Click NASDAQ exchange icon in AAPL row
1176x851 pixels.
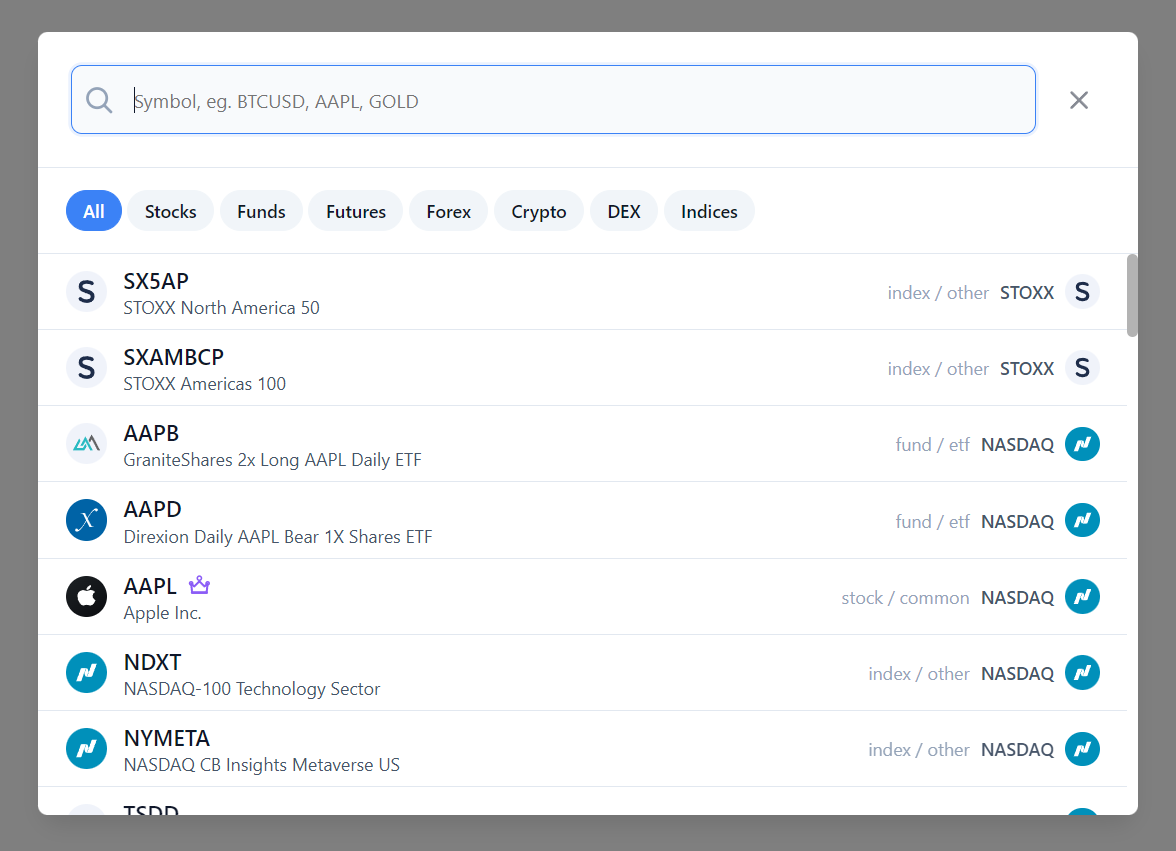[x=1082, y=597]
